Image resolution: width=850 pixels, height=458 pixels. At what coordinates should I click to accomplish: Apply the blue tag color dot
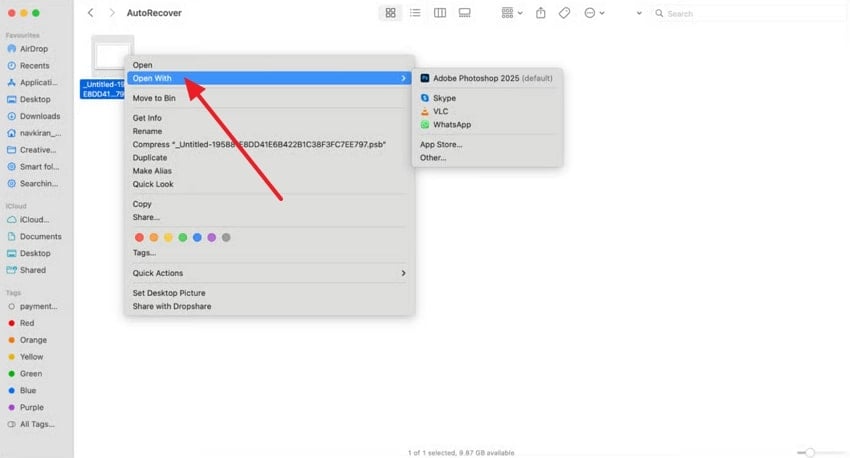pyautogui.click(x=197, y=237)
